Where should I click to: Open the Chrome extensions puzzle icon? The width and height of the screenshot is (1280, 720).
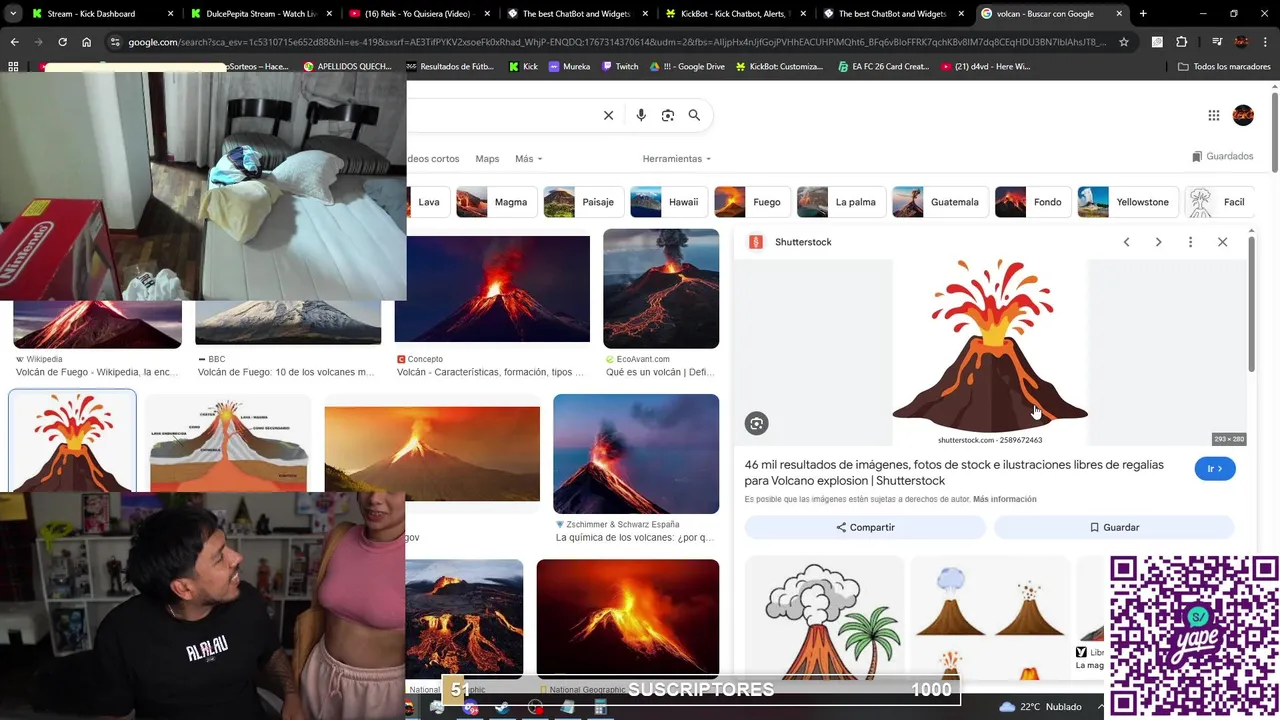pos(1182,42)
